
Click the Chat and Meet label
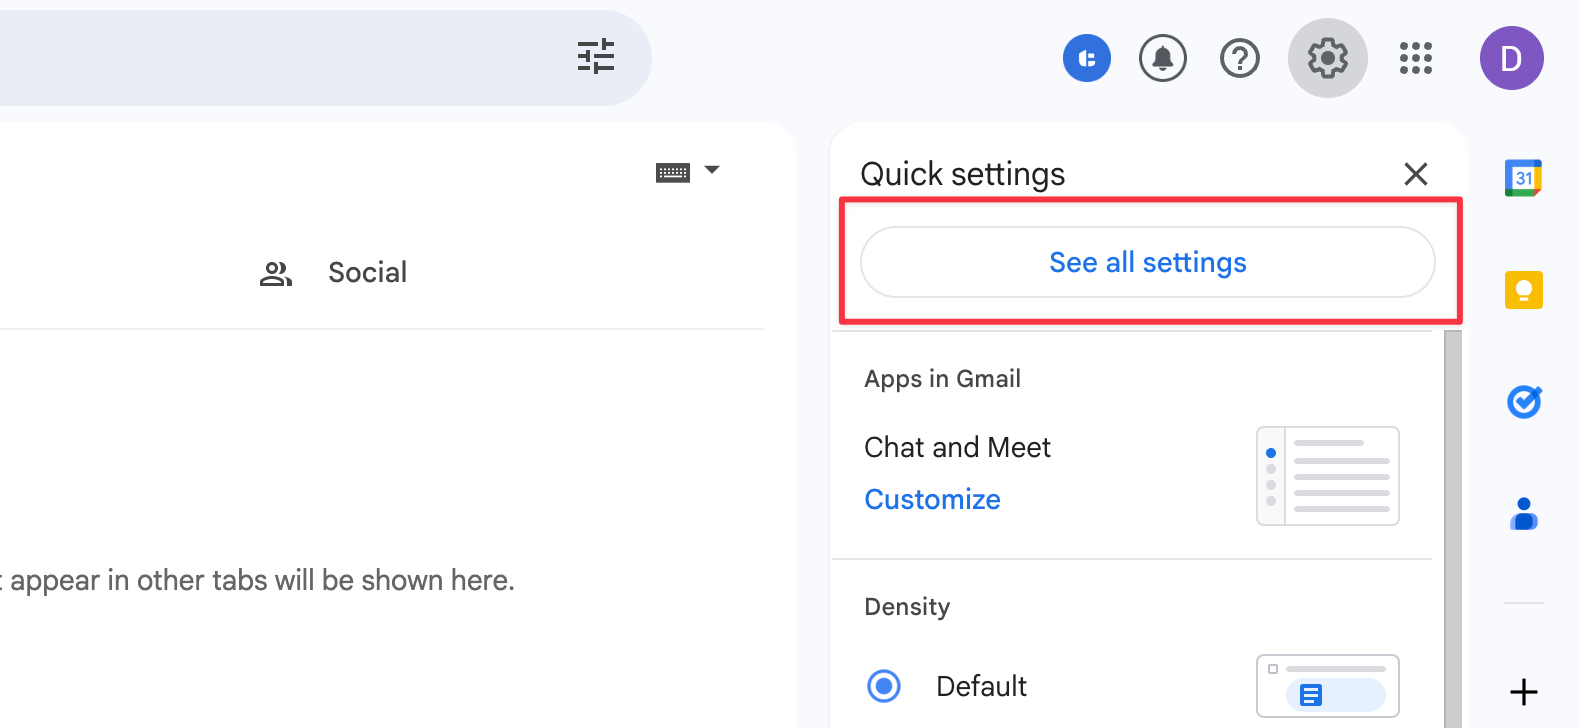[x=957, y=447]
